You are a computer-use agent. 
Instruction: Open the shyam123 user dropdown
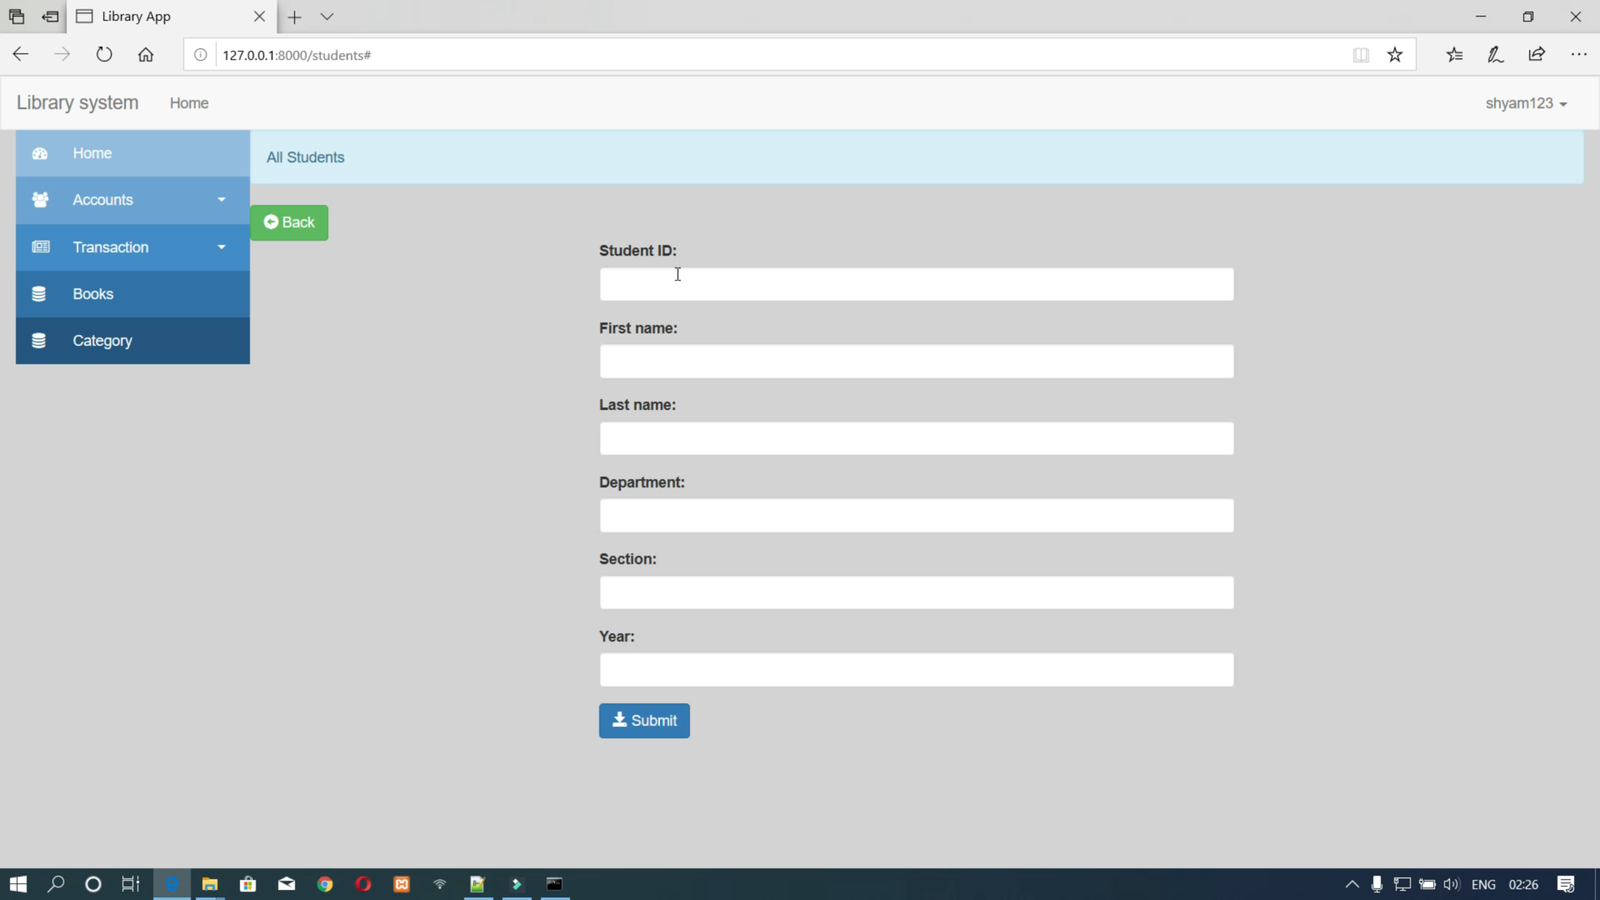1525,103
